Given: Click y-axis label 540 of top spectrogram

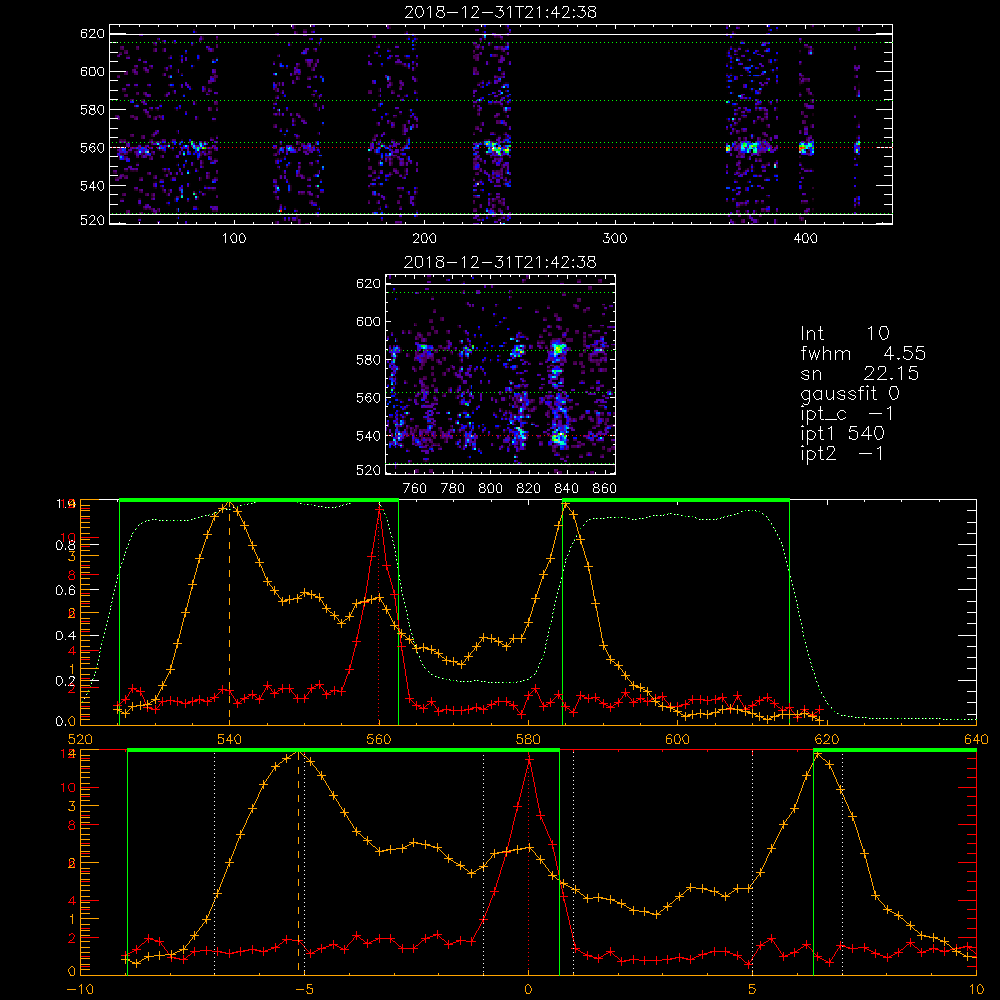Looking at the screenshot, I should 92,186.
